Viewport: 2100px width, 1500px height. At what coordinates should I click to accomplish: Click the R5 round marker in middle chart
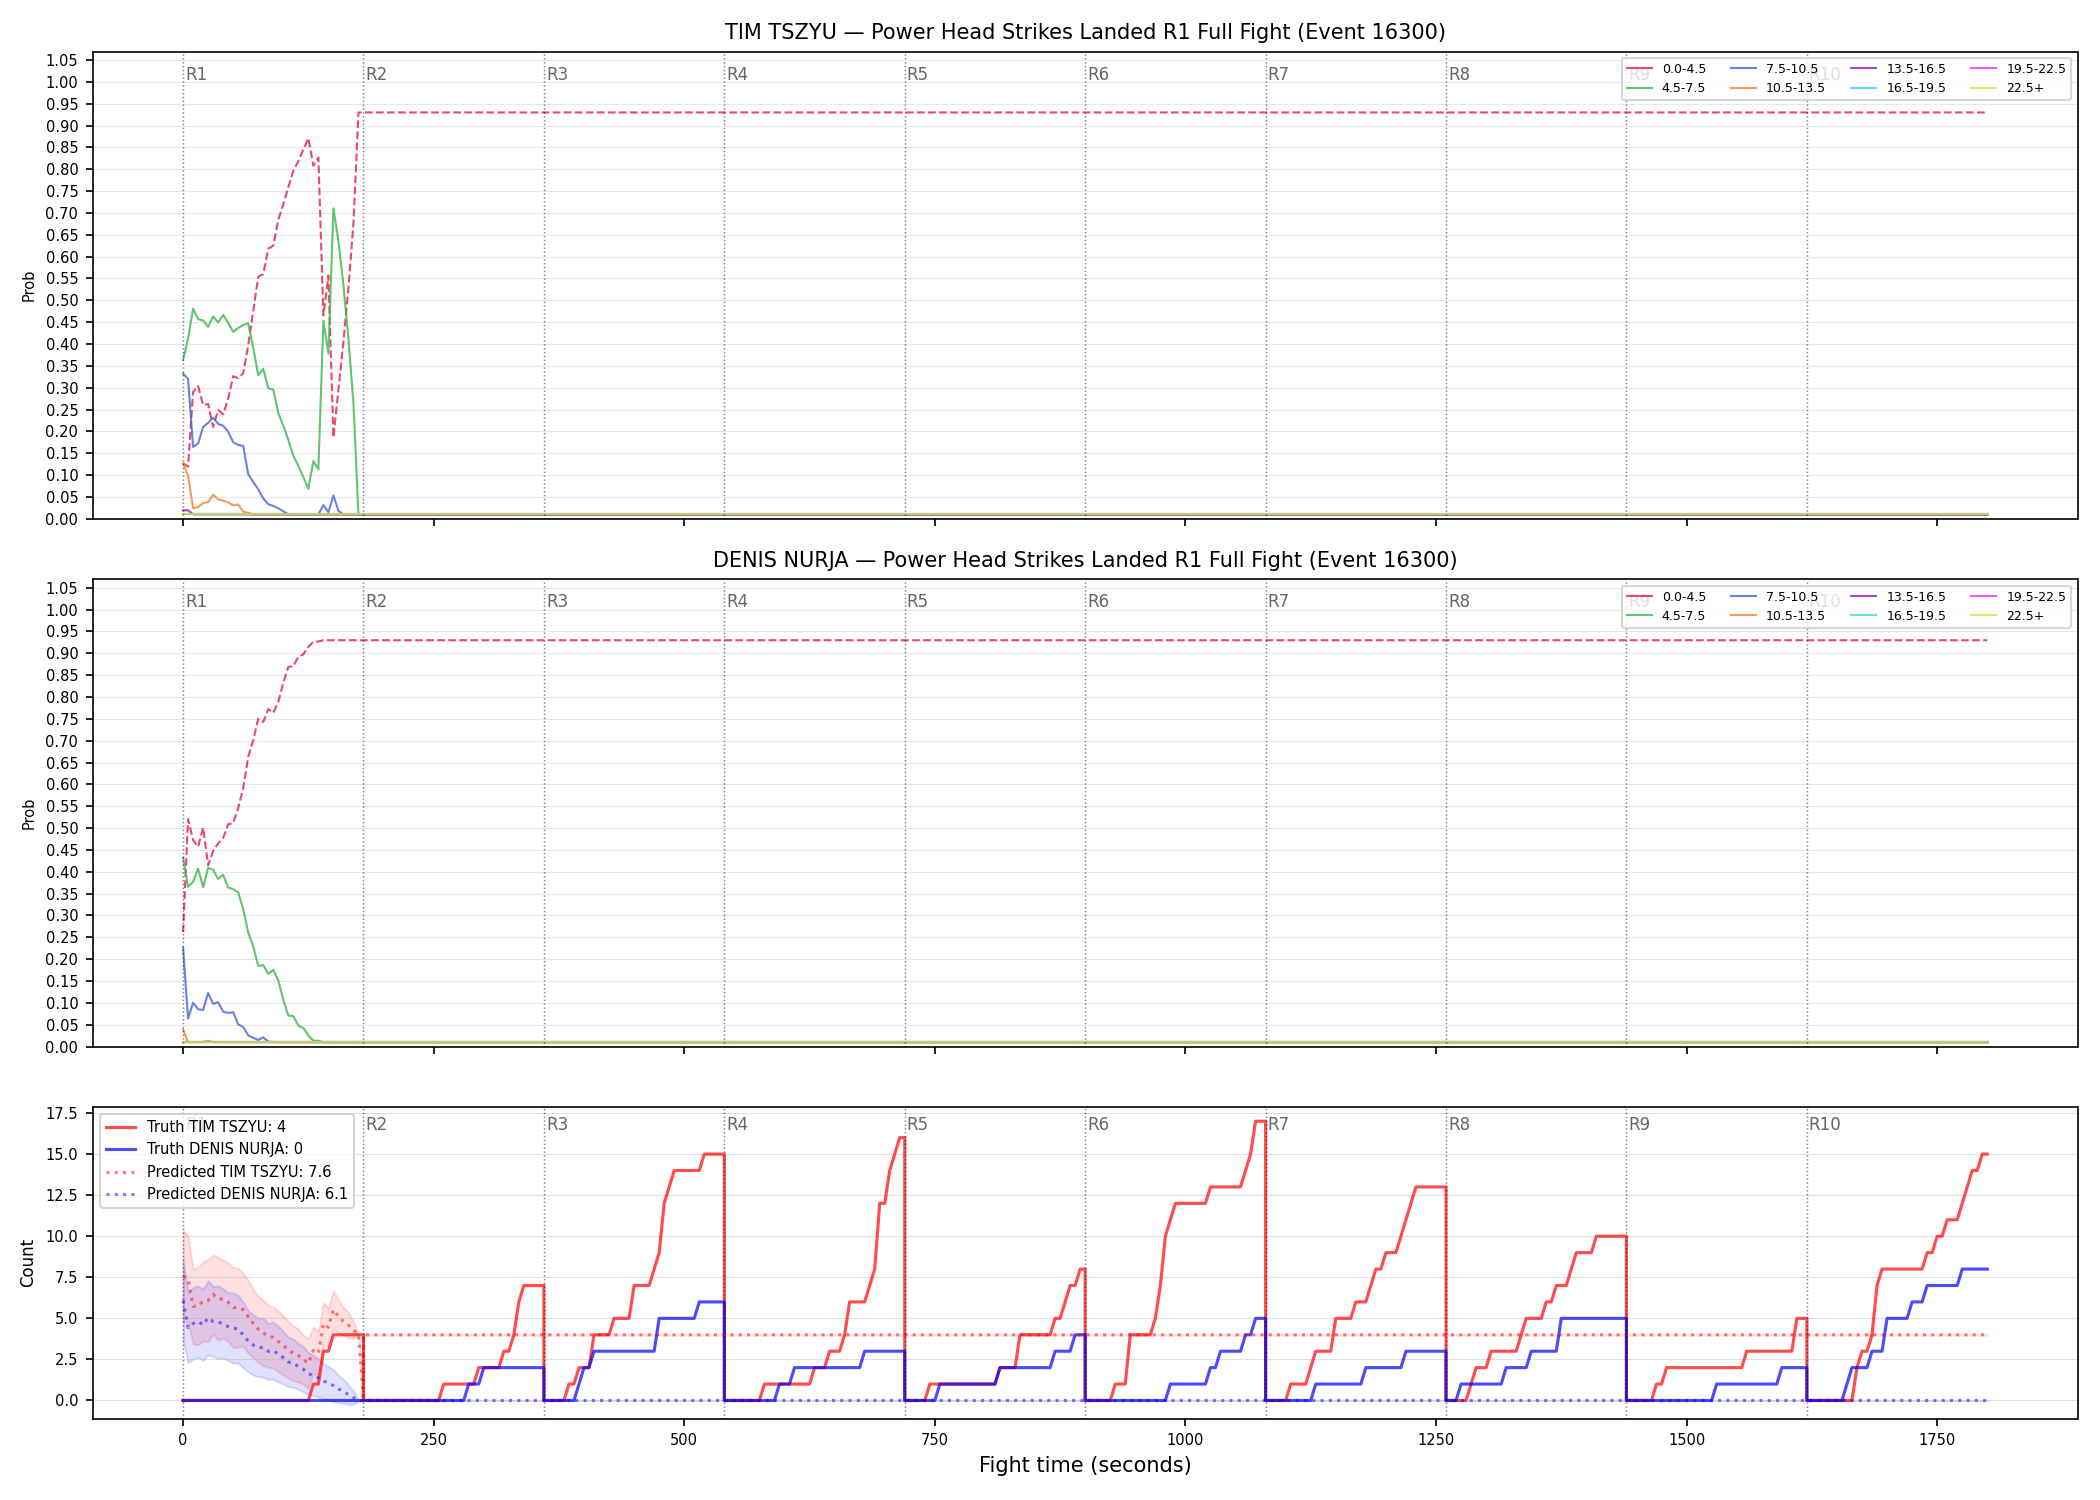pos(917,601)
